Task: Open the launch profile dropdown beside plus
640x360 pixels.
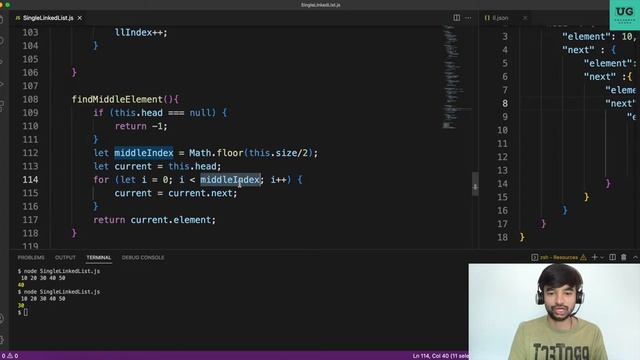Action: [x=602, y=257]
